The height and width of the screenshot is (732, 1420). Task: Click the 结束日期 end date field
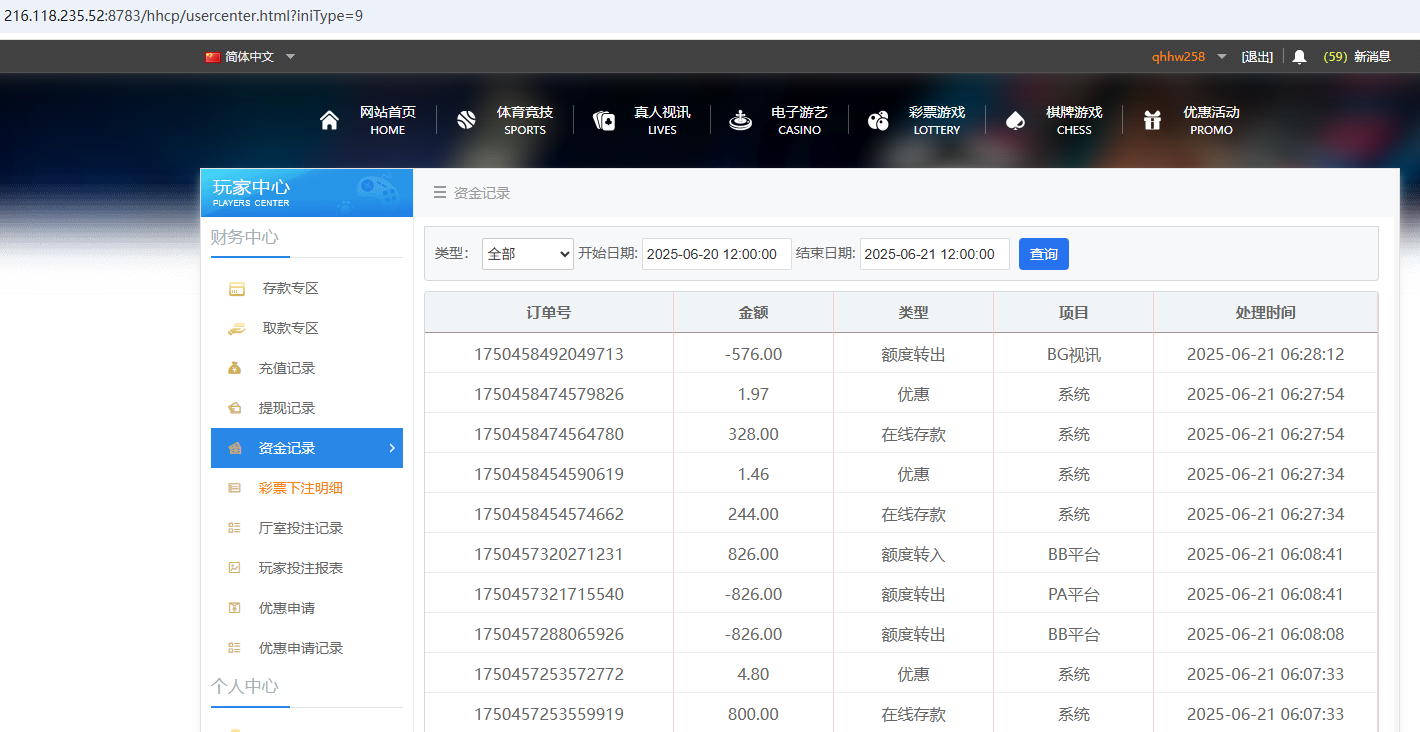[x=934, y=254]
